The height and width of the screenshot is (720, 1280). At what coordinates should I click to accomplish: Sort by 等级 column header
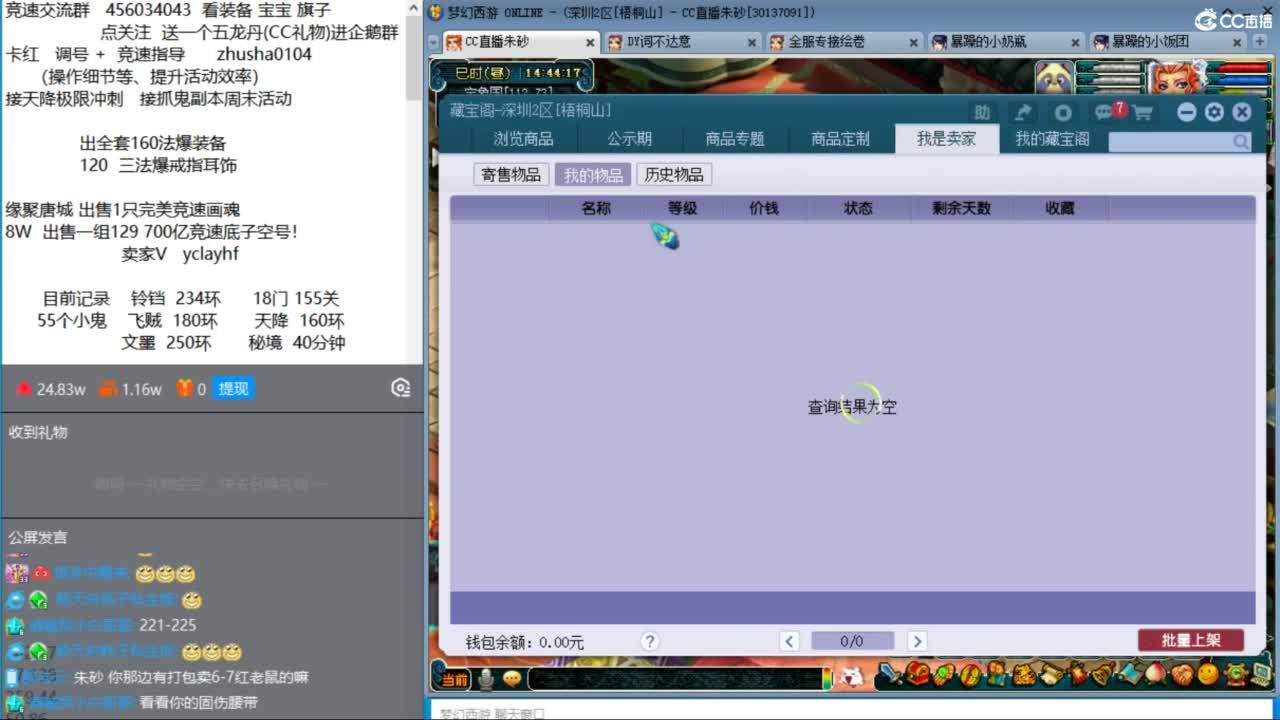tap(683, 208)
